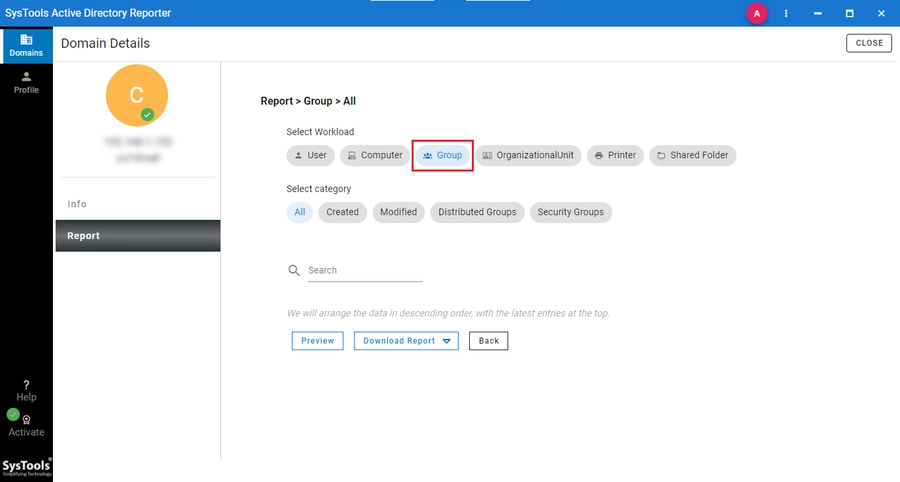Focus the Search input field
Screen dimensions: 900x482
point(365,270)
